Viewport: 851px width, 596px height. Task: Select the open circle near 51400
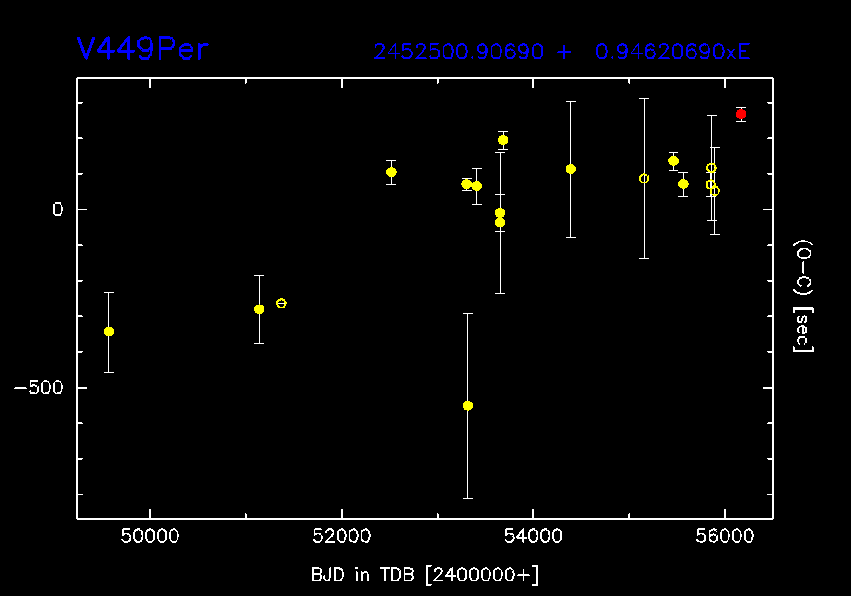[281, 303]
